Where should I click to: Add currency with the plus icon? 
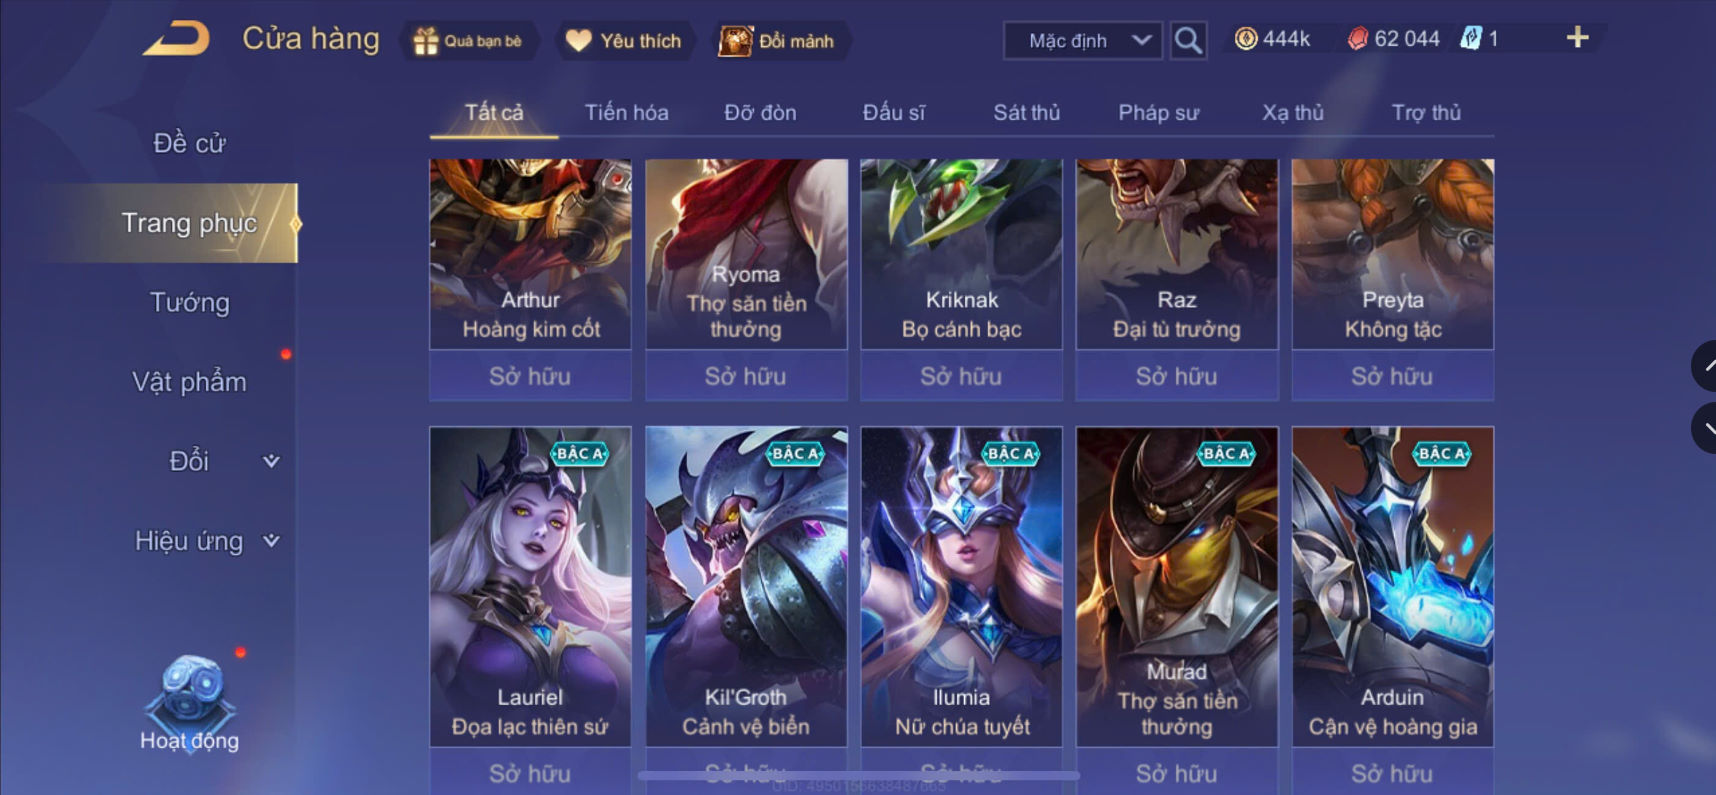pyautogui.click(x=1577, y=38)
